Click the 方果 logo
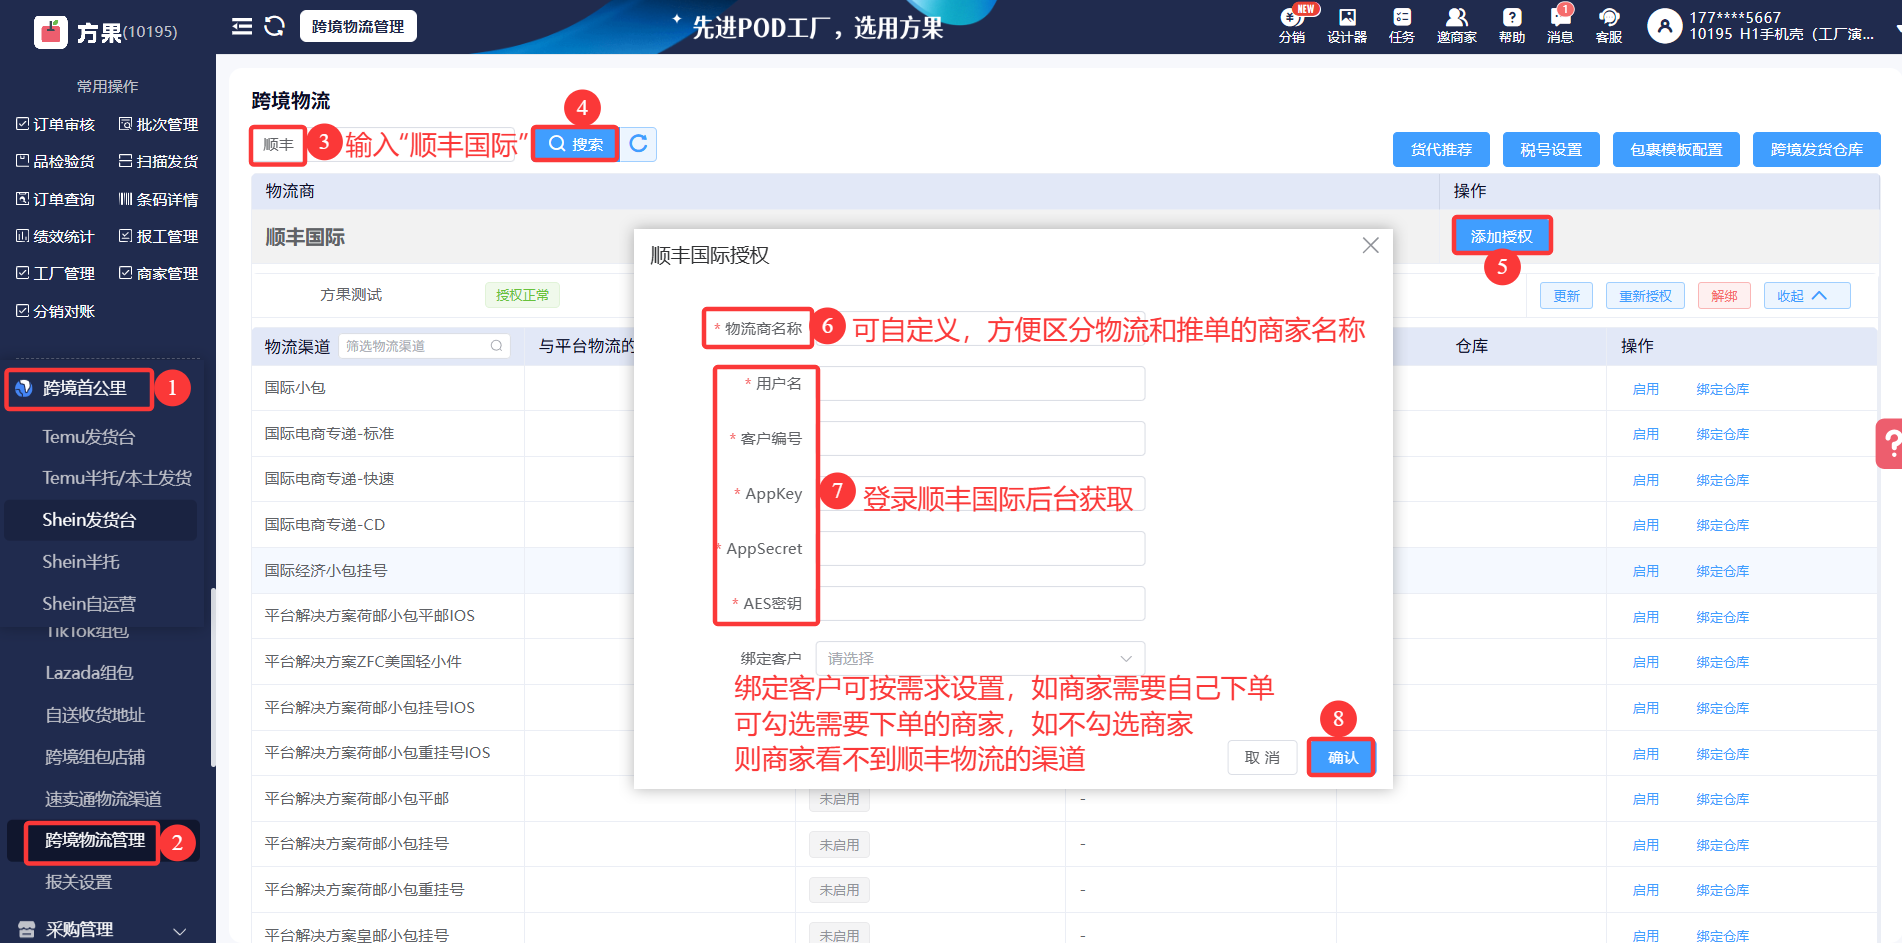Screen dimensions: 1902x943 50,32
